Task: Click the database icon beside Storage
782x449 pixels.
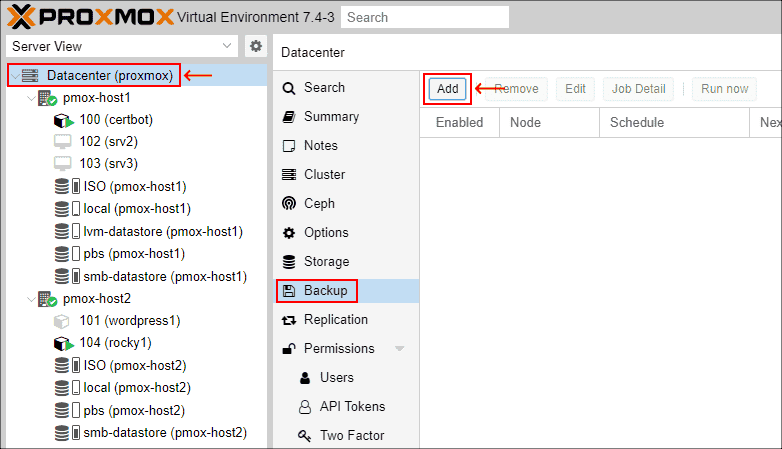Action: [289, 262]
